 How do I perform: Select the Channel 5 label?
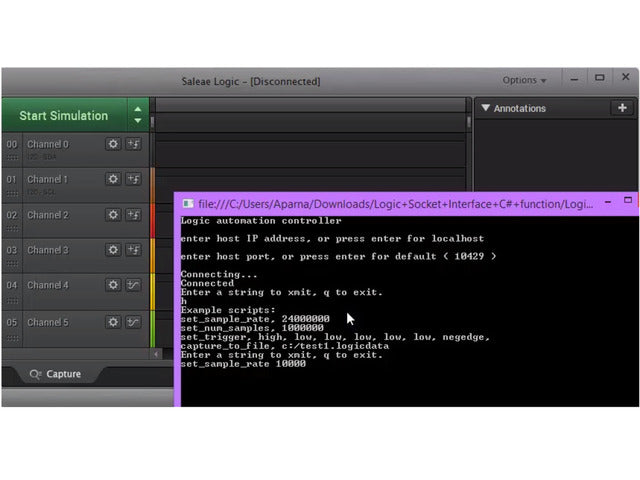(48, 322)
